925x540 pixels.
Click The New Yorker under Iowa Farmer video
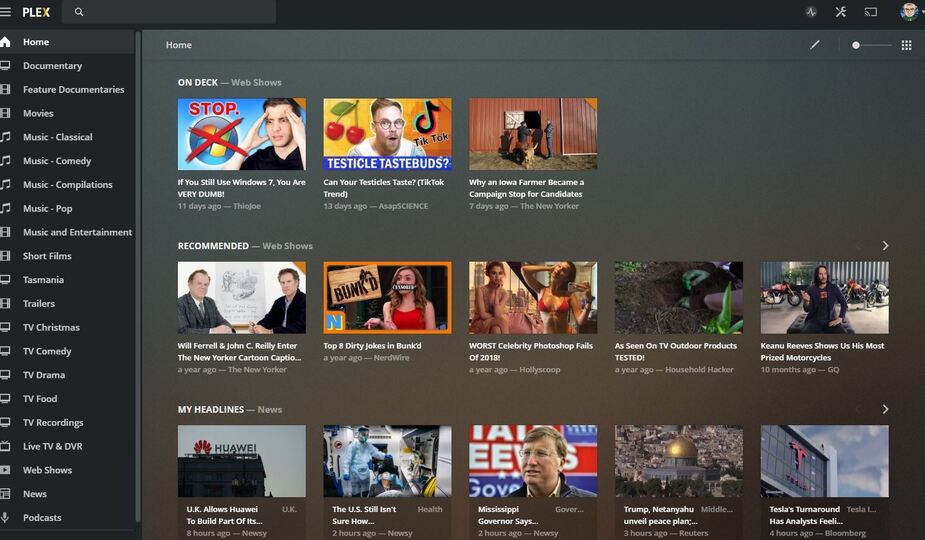tap(549, 206)
